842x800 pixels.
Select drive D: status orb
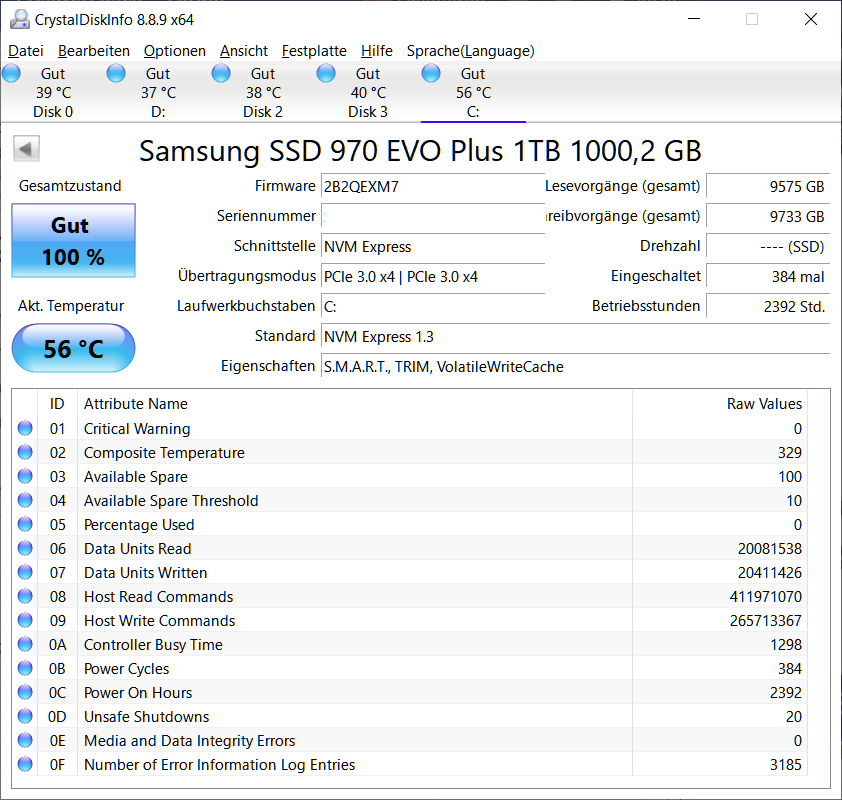(116, 74)
